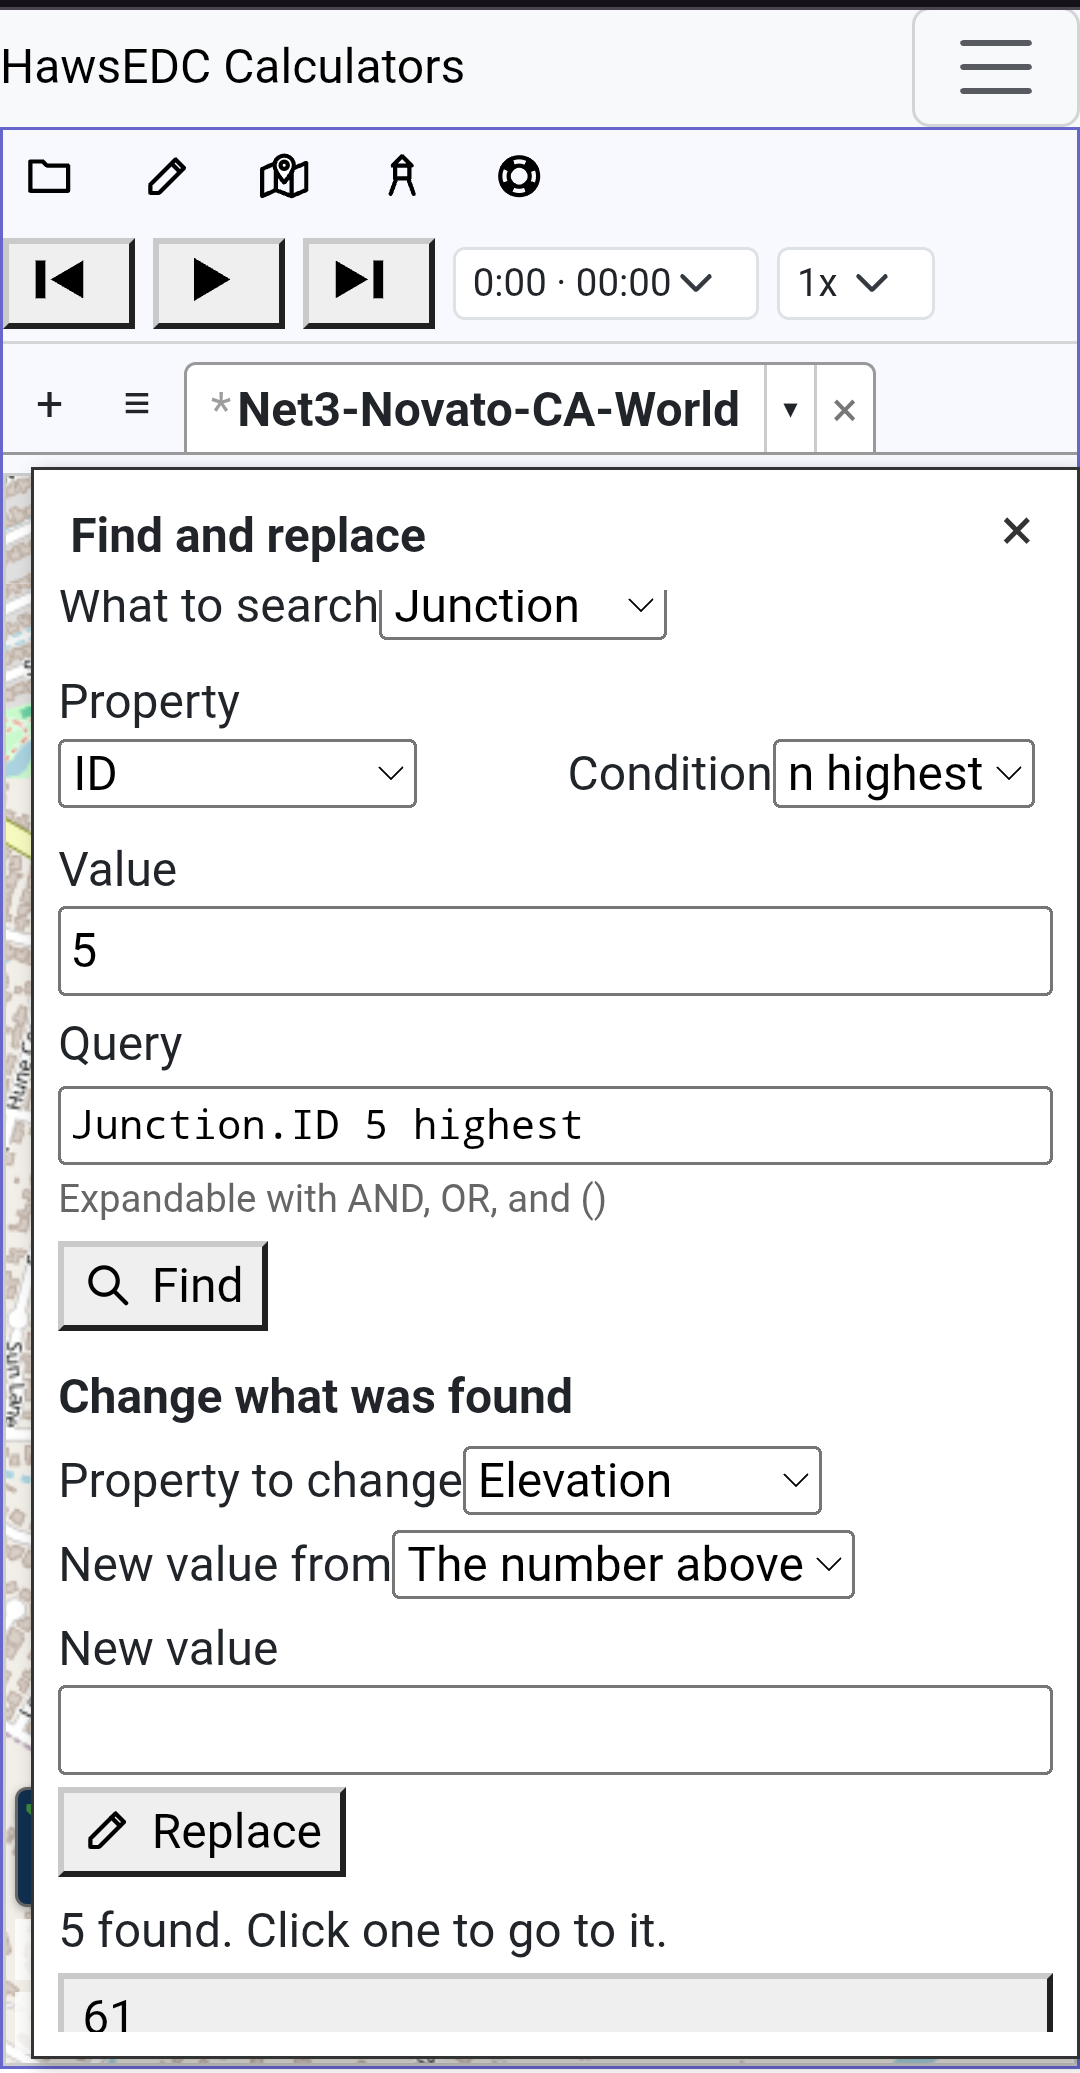Screen dimensions: 1080x2073
Task: Add a new tab with plus icon
Action: [49, 405]
